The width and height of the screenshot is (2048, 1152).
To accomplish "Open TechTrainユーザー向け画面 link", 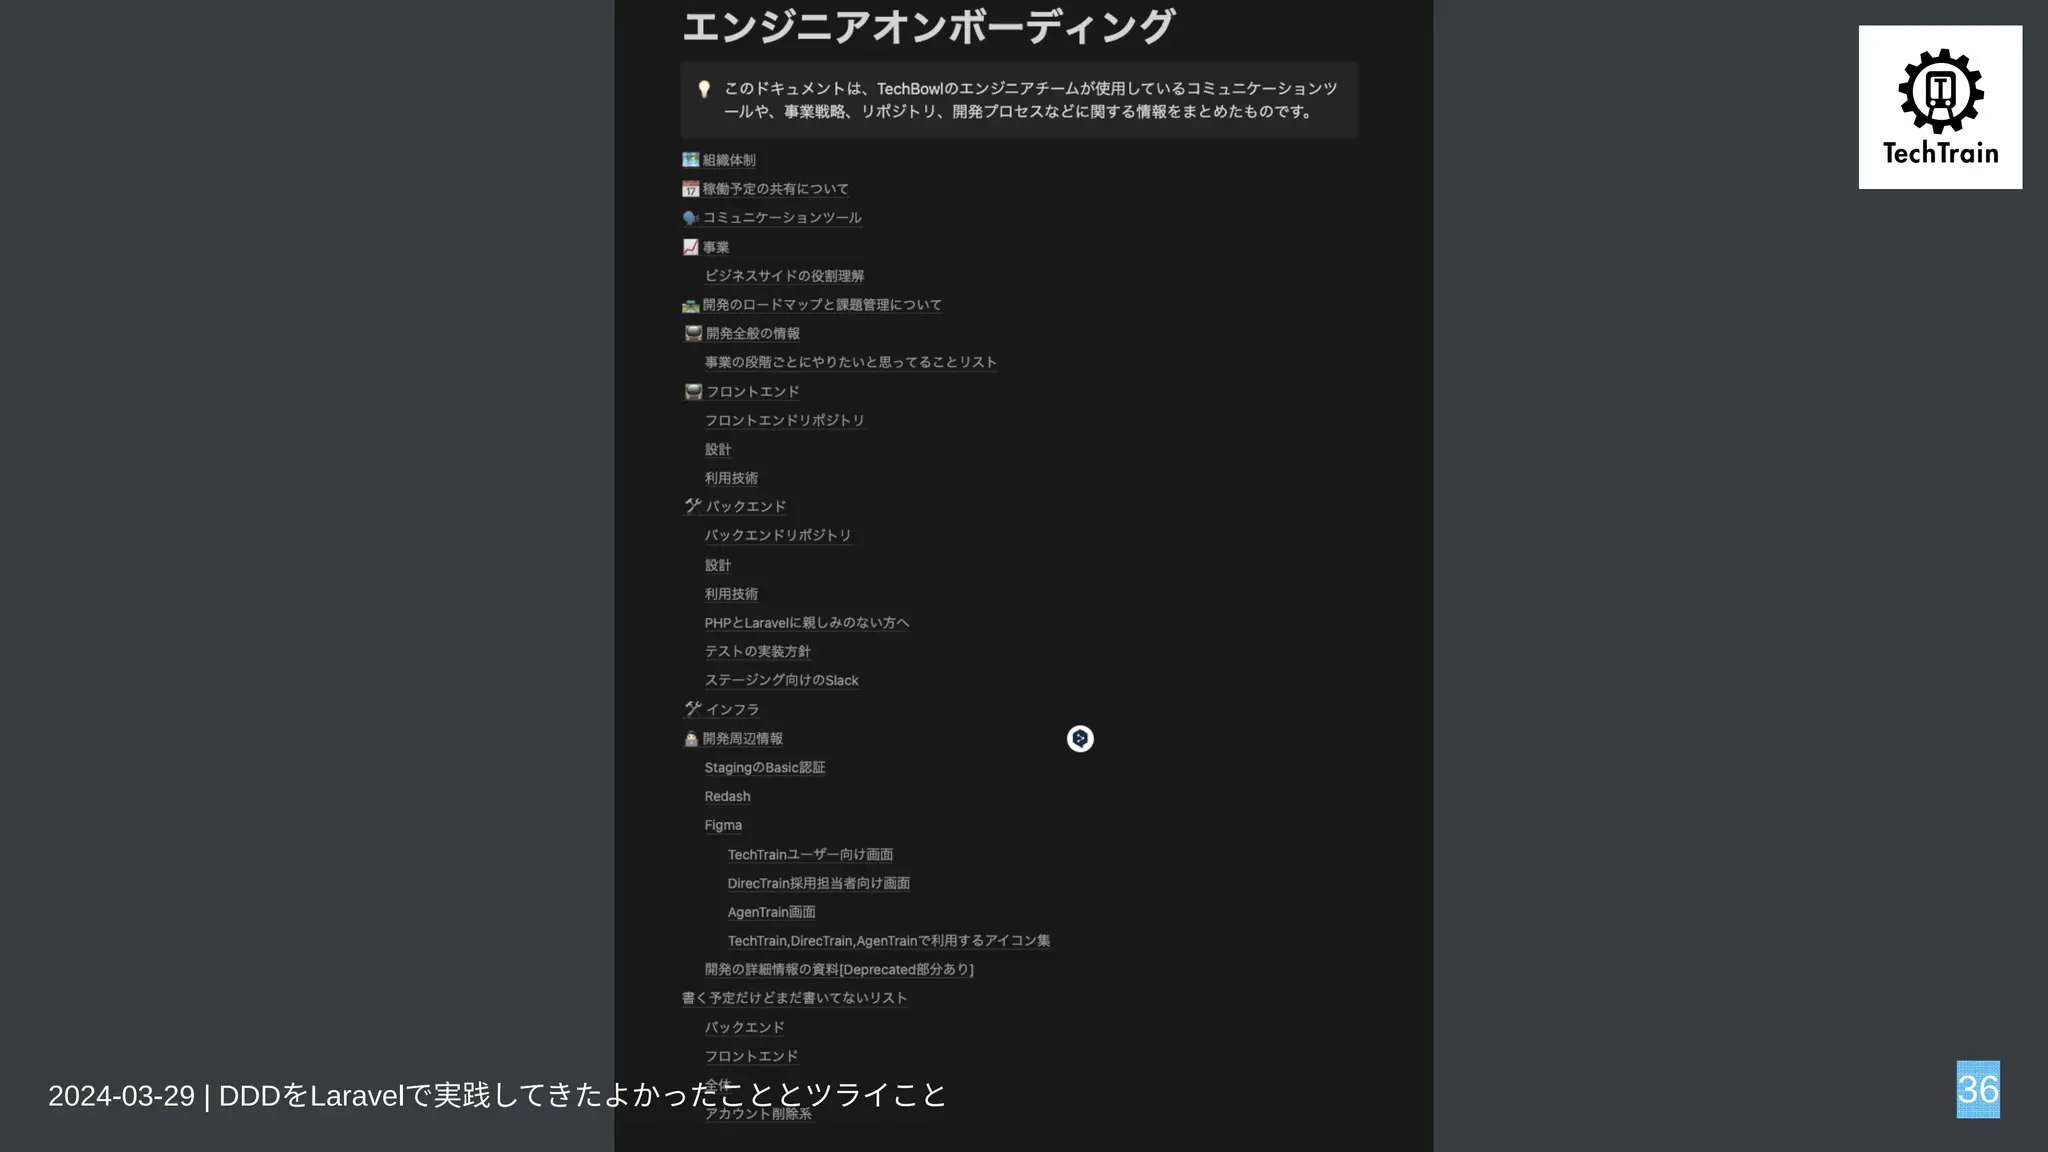I will pyautogui.click(x=810, y=855).
